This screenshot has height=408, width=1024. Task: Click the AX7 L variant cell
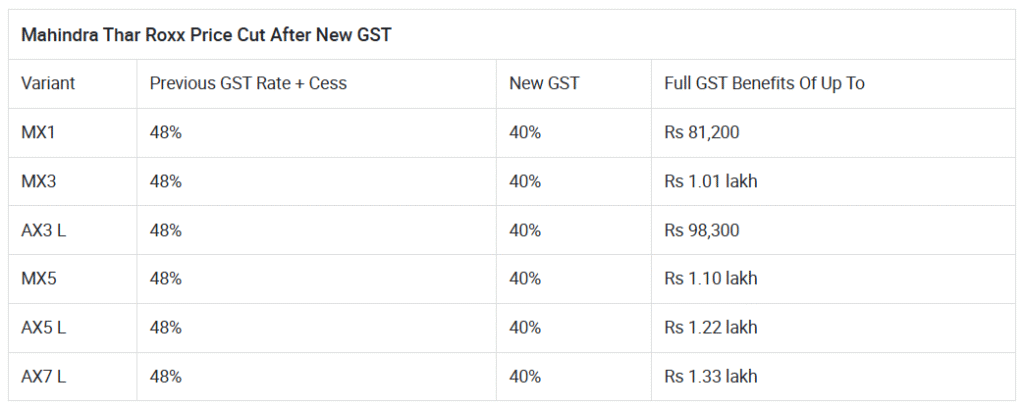(x=44, y=377)
